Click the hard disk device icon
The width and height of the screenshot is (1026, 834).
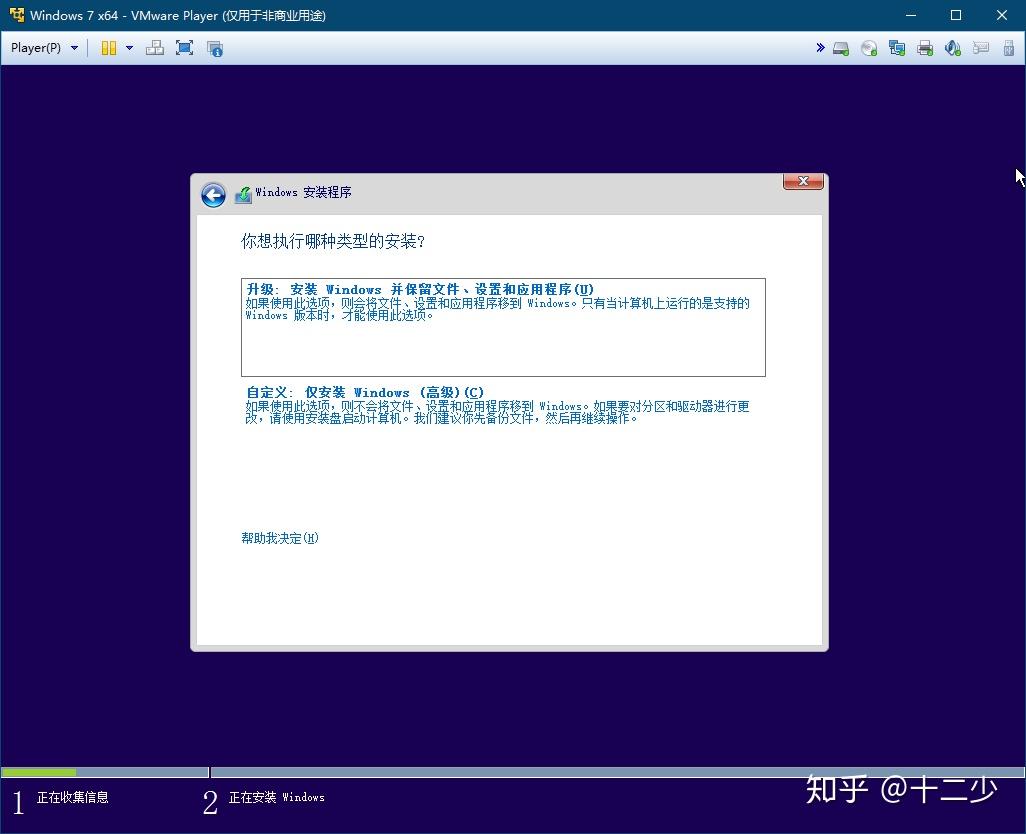[841, 48]
